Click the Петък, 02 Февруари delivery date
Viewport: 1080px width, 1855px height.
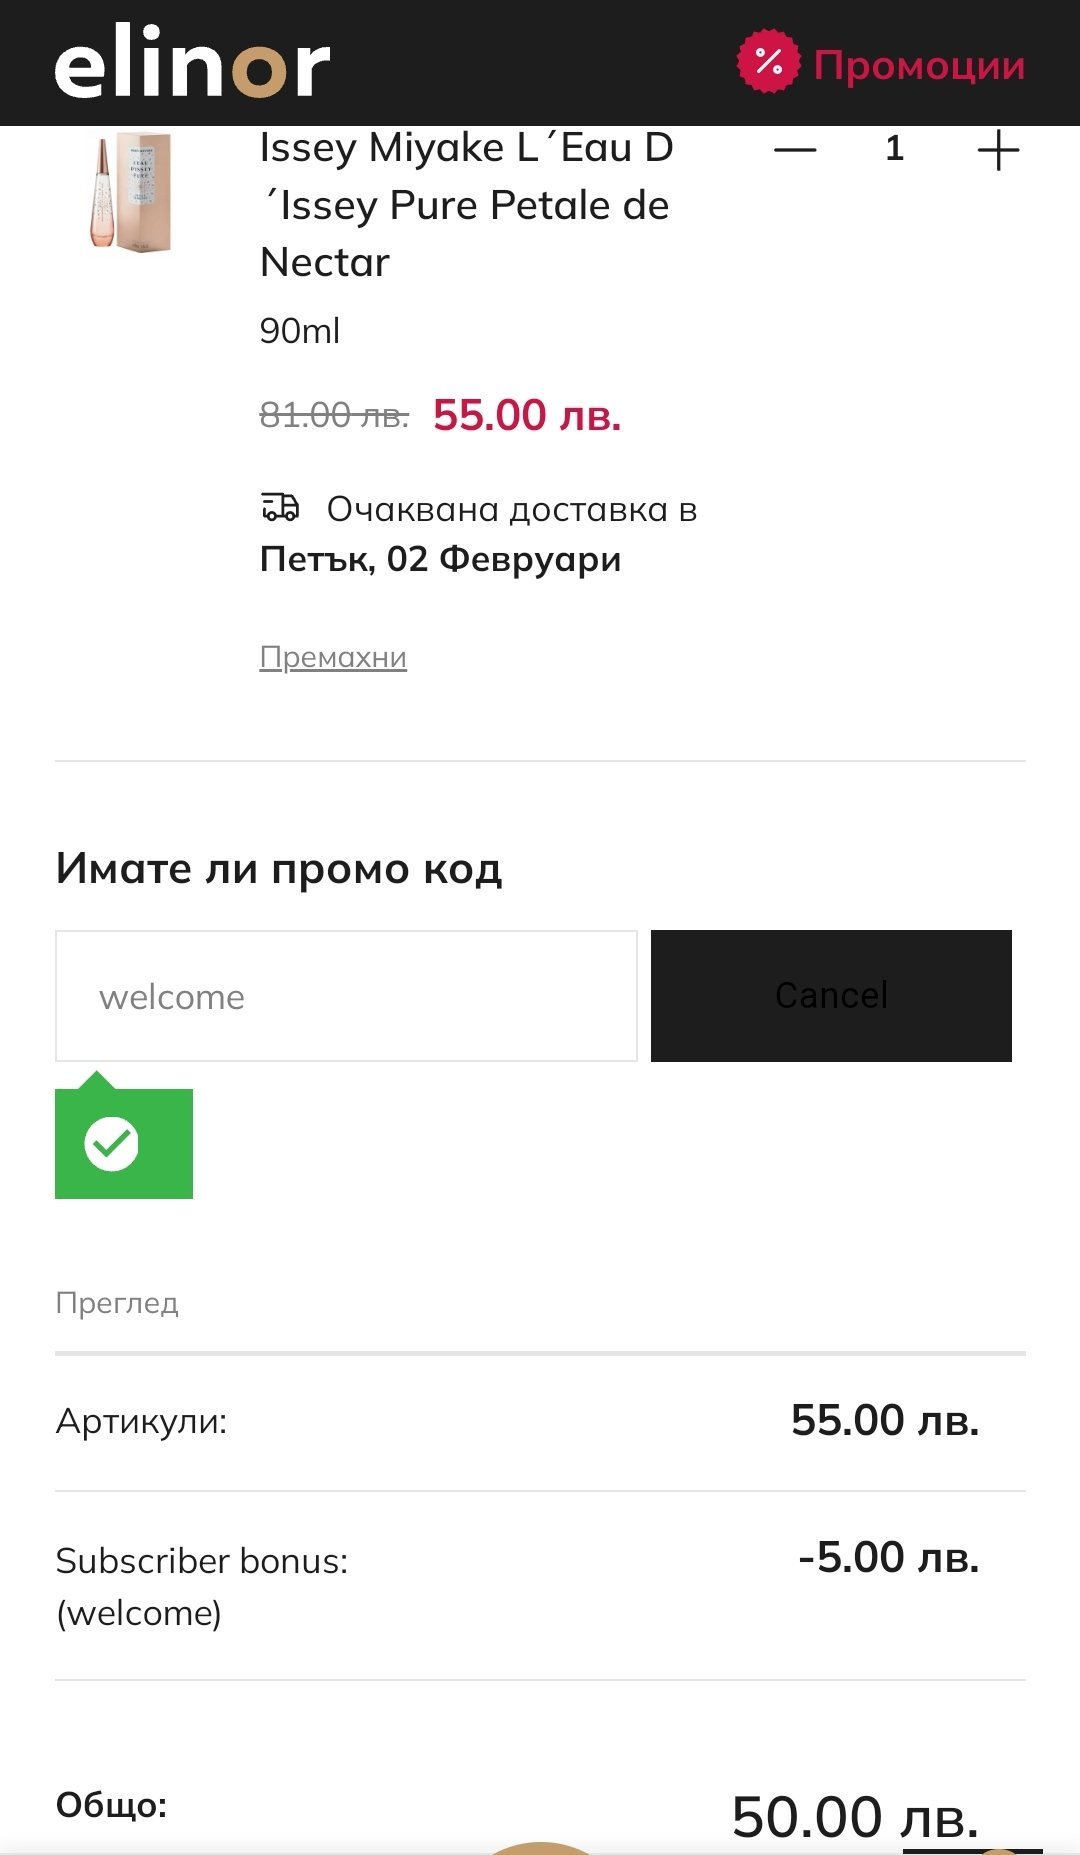pyautogui.click(x=440, y=559)
